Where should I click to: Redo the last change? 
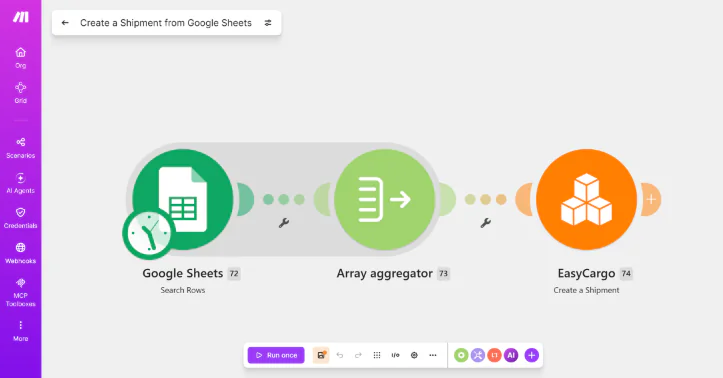(x=358, y=355)
